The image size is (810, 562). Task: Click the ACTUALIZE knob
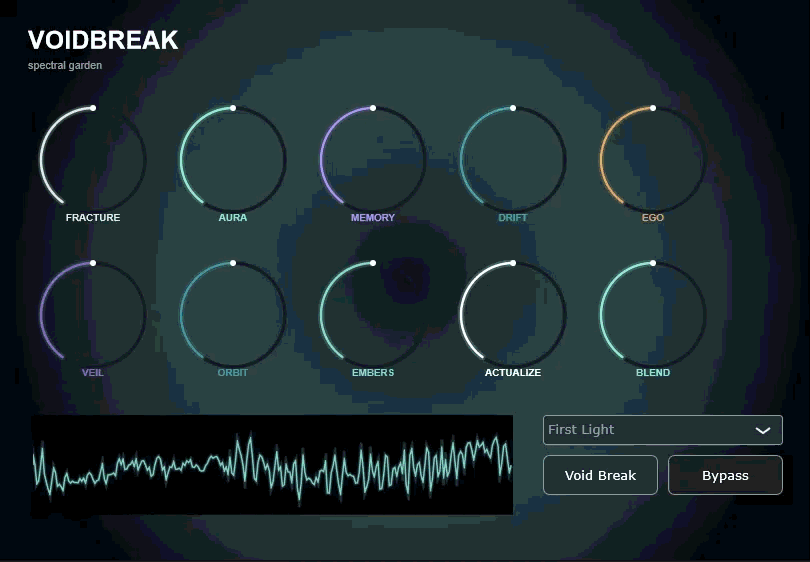513,315
